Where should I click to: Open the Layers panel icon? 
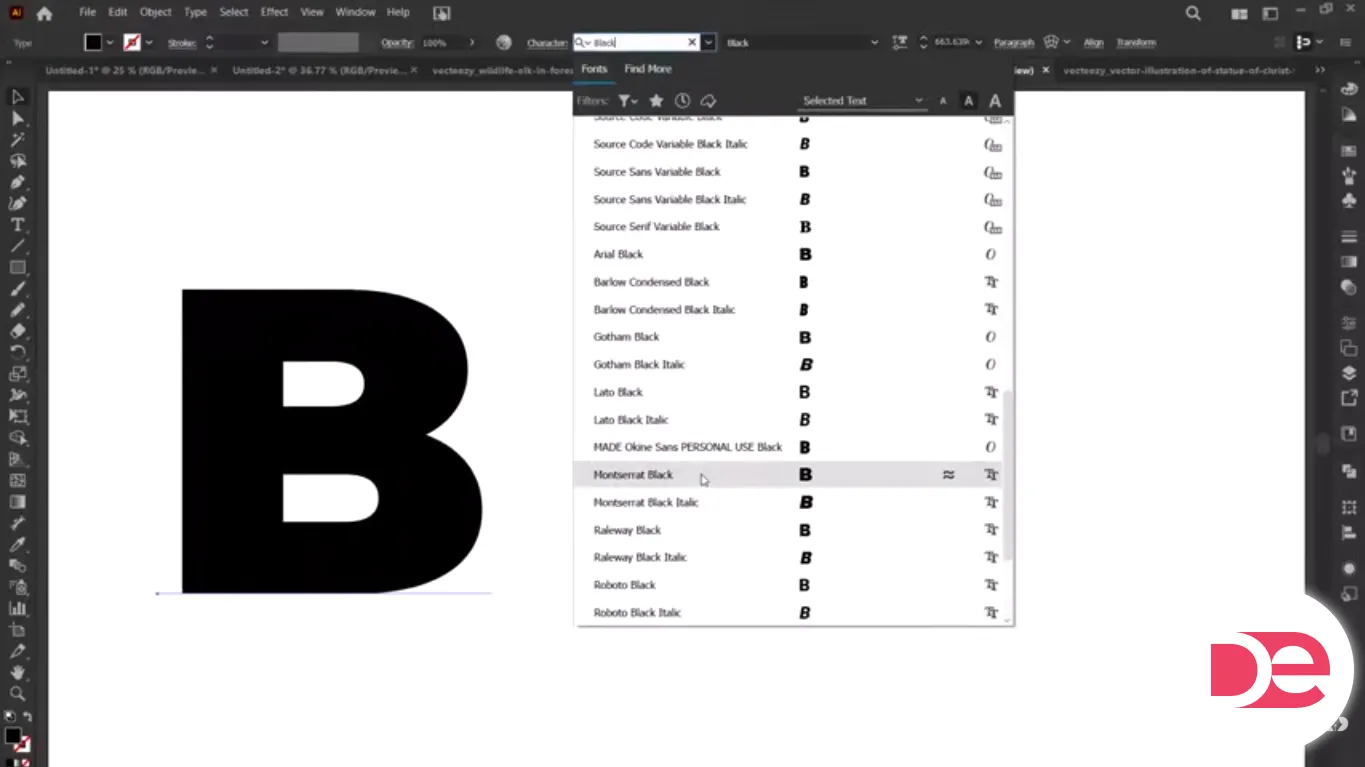pos(1349,373)
